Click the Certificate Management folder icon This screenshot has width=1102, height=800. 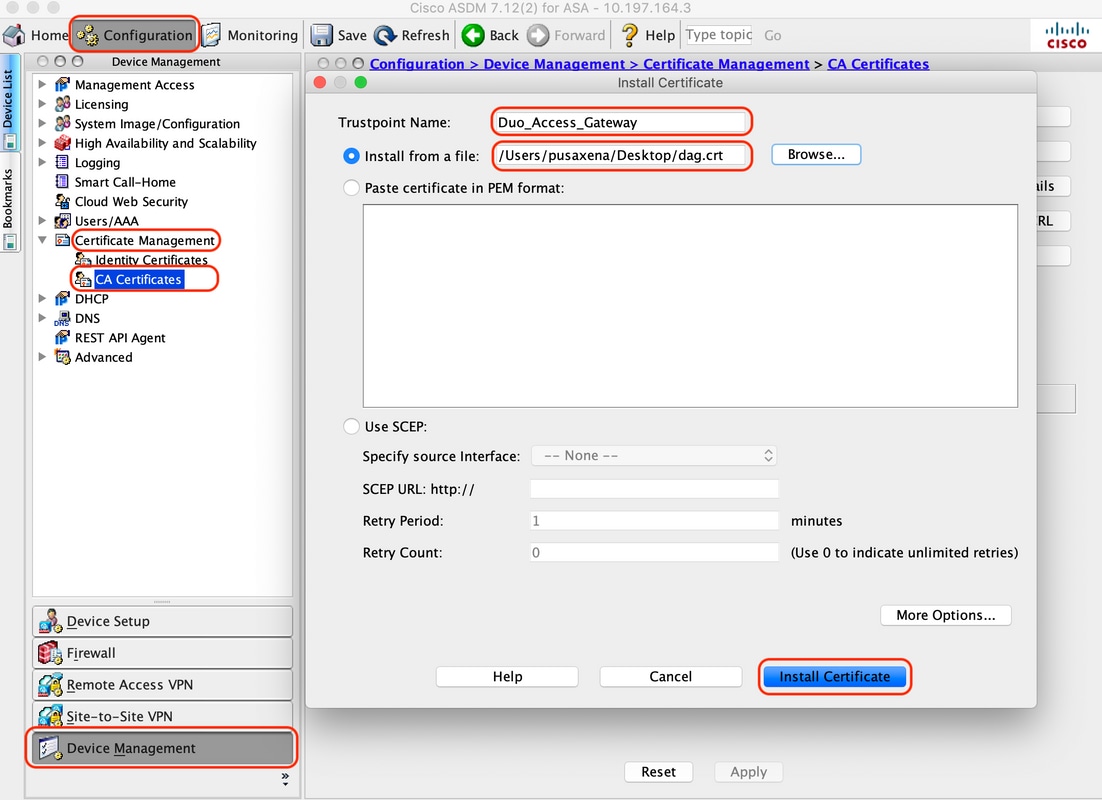pos(63,240)
